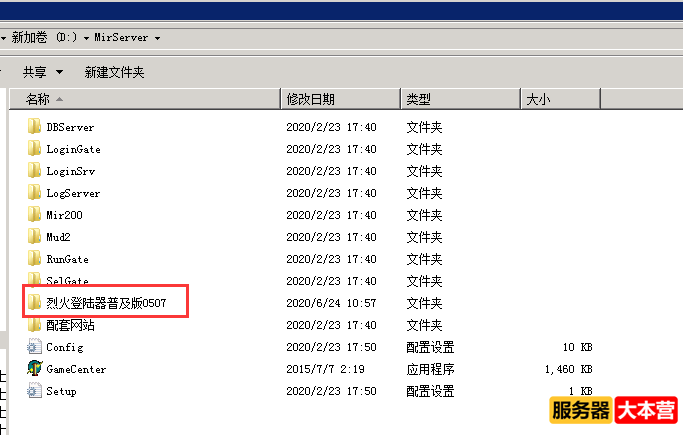Select the RunGate folder icon
Image resolution: width=683 pixels, height=435 pixels.
pos(34,258)
